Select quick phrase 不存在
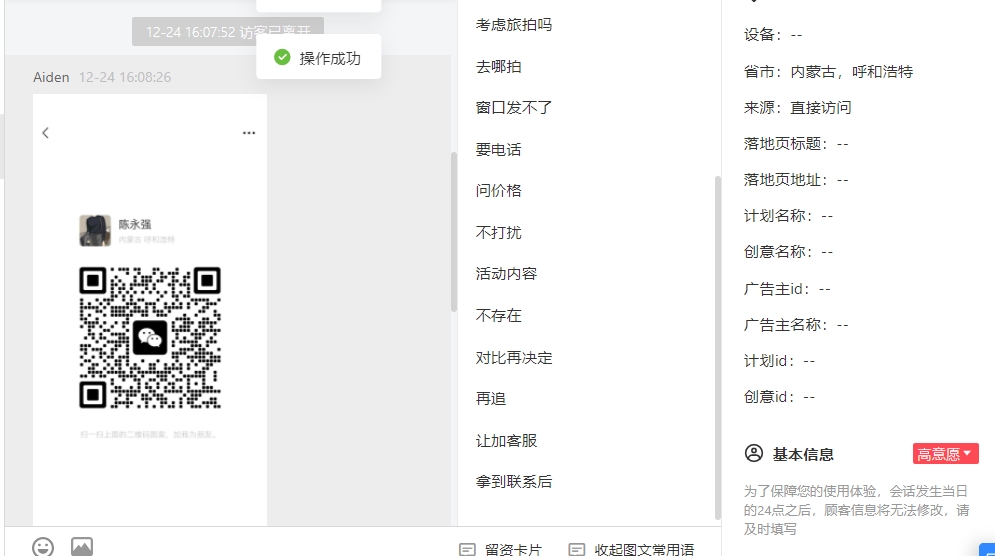Viewport: 995px width, 556px height. point(499,315)
